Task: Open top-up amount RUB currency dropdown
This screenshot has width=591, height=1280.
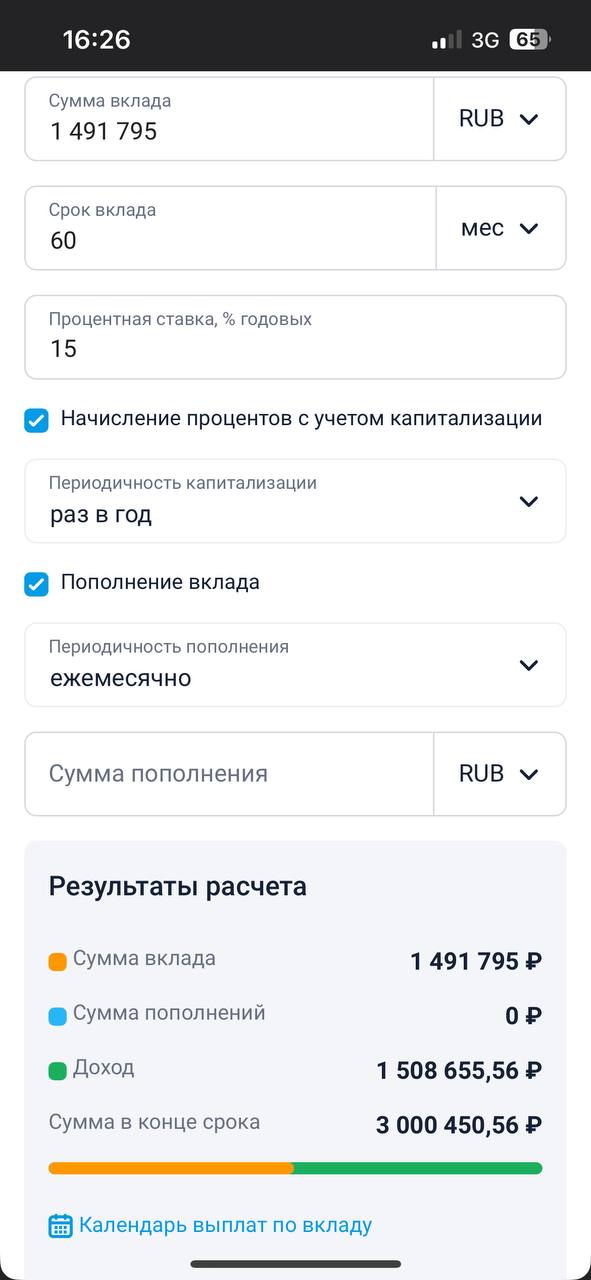Action: [x=500, y=774]
